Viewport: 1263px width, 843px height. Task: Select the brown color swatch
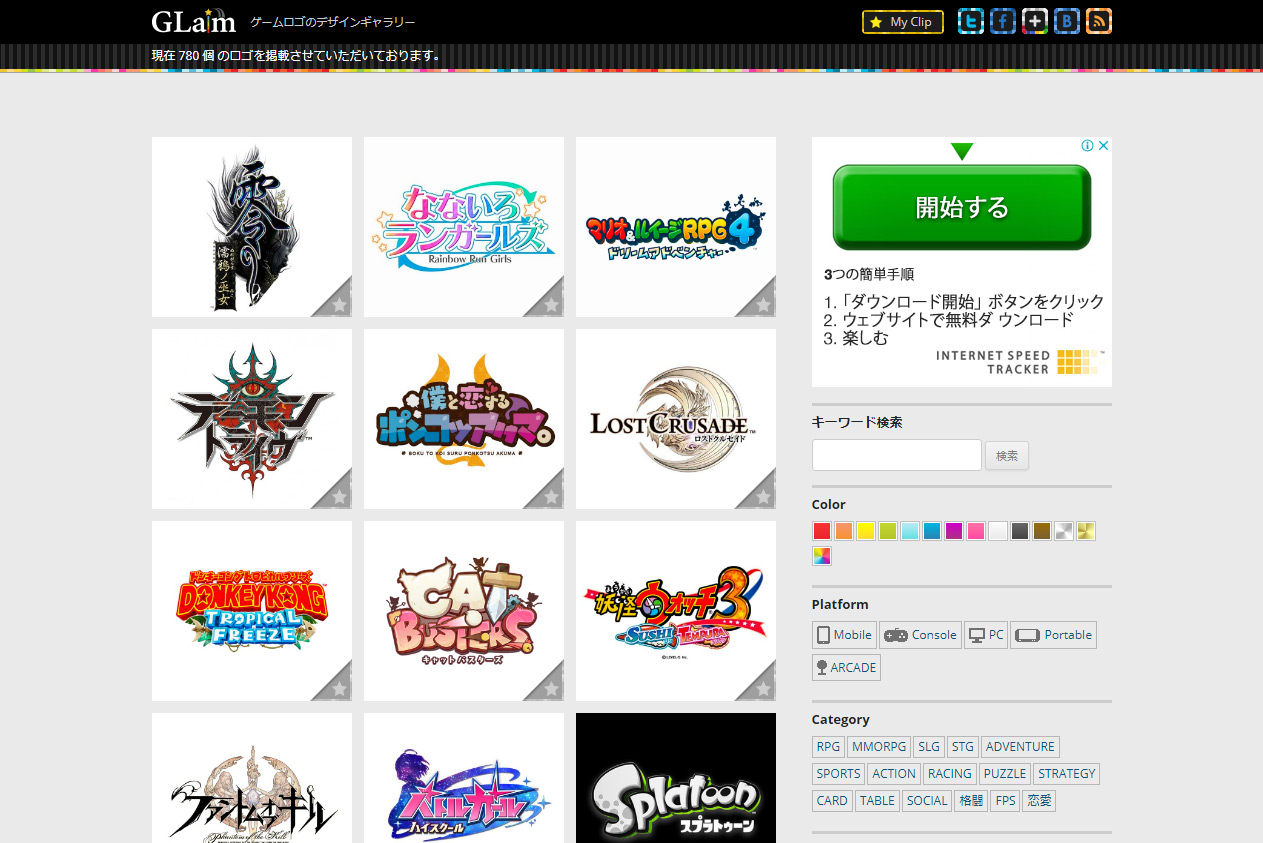click(1042, 531)
